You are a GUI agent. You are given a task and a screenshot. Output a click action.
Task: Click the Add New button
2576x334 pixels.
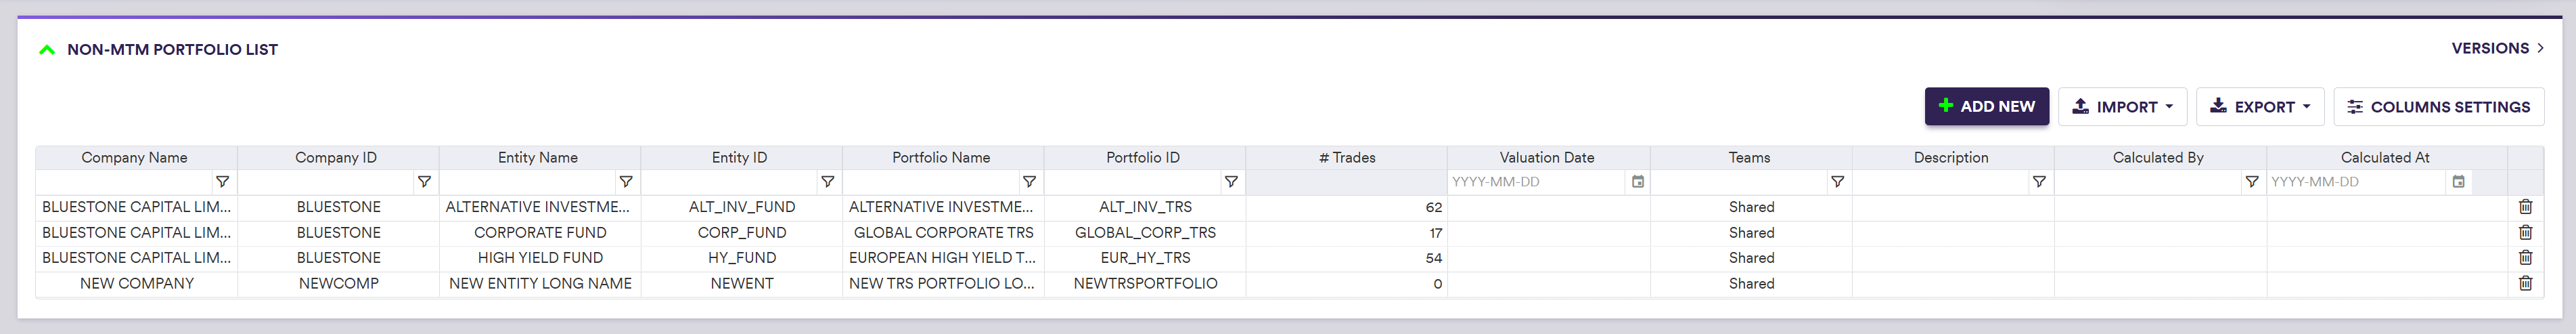1986,107
